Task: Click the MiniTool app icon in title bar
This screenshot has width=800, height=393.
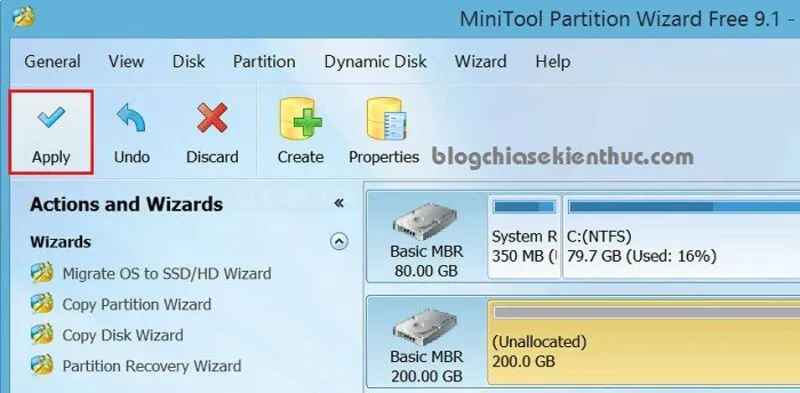Action: pyautogui.click(x=23, y=17)
